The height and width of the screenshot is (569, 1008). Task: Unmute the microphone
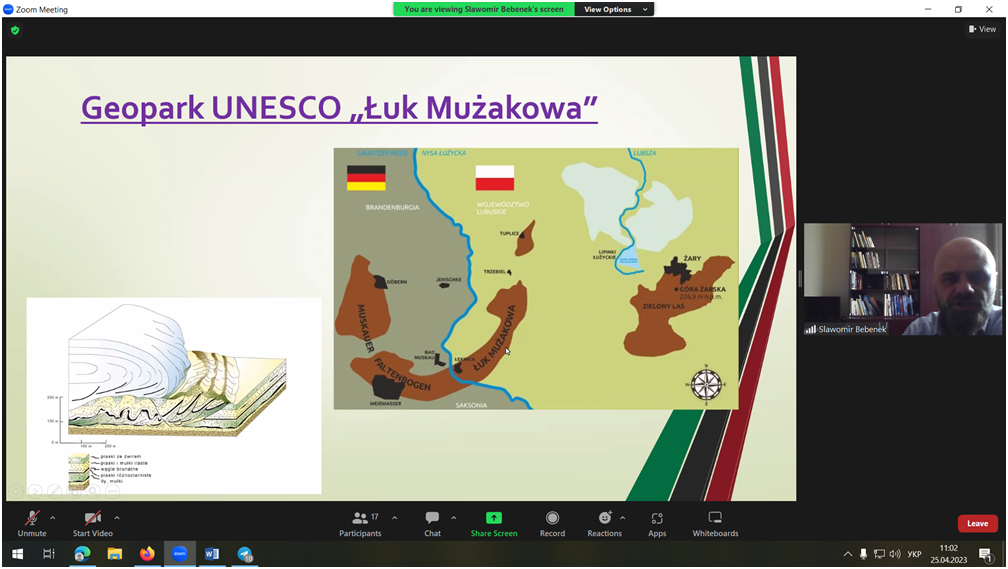(32, 521)
